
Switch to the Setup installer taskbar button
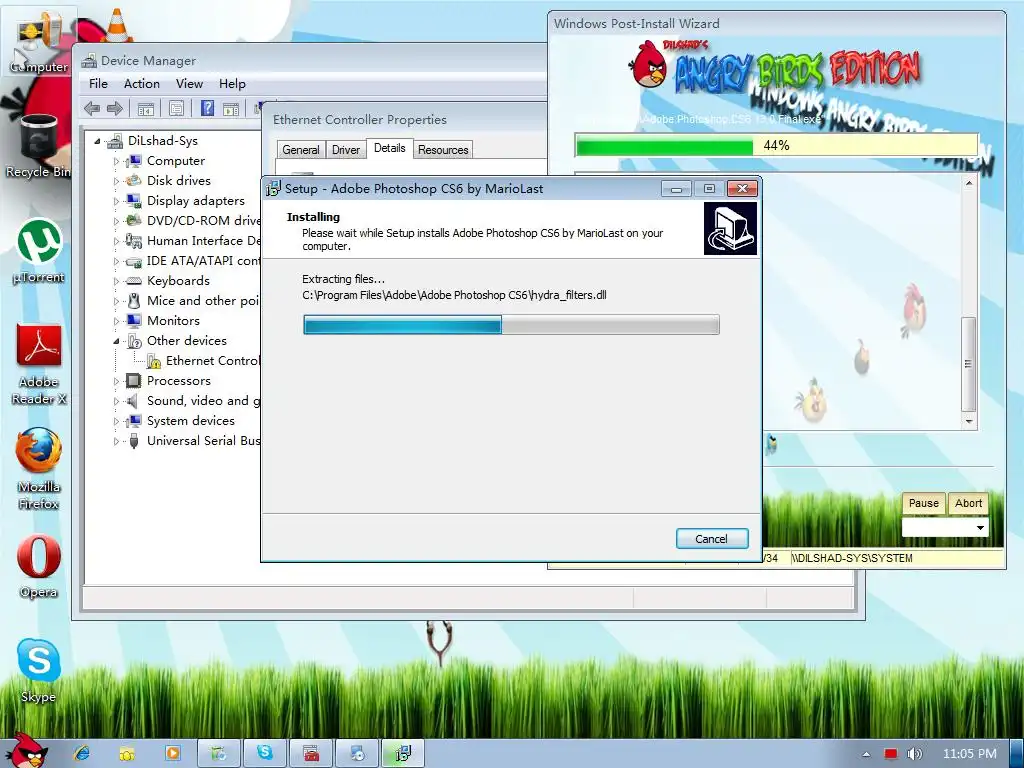403,753
